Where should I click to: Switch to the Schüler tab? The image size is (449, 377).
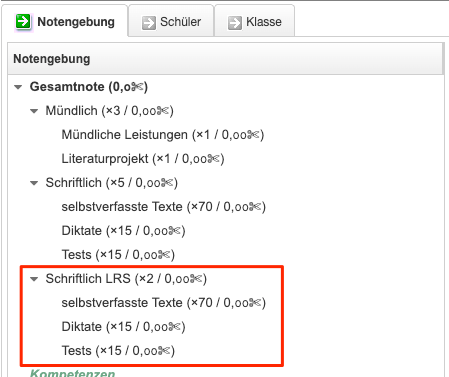(171, 21)
